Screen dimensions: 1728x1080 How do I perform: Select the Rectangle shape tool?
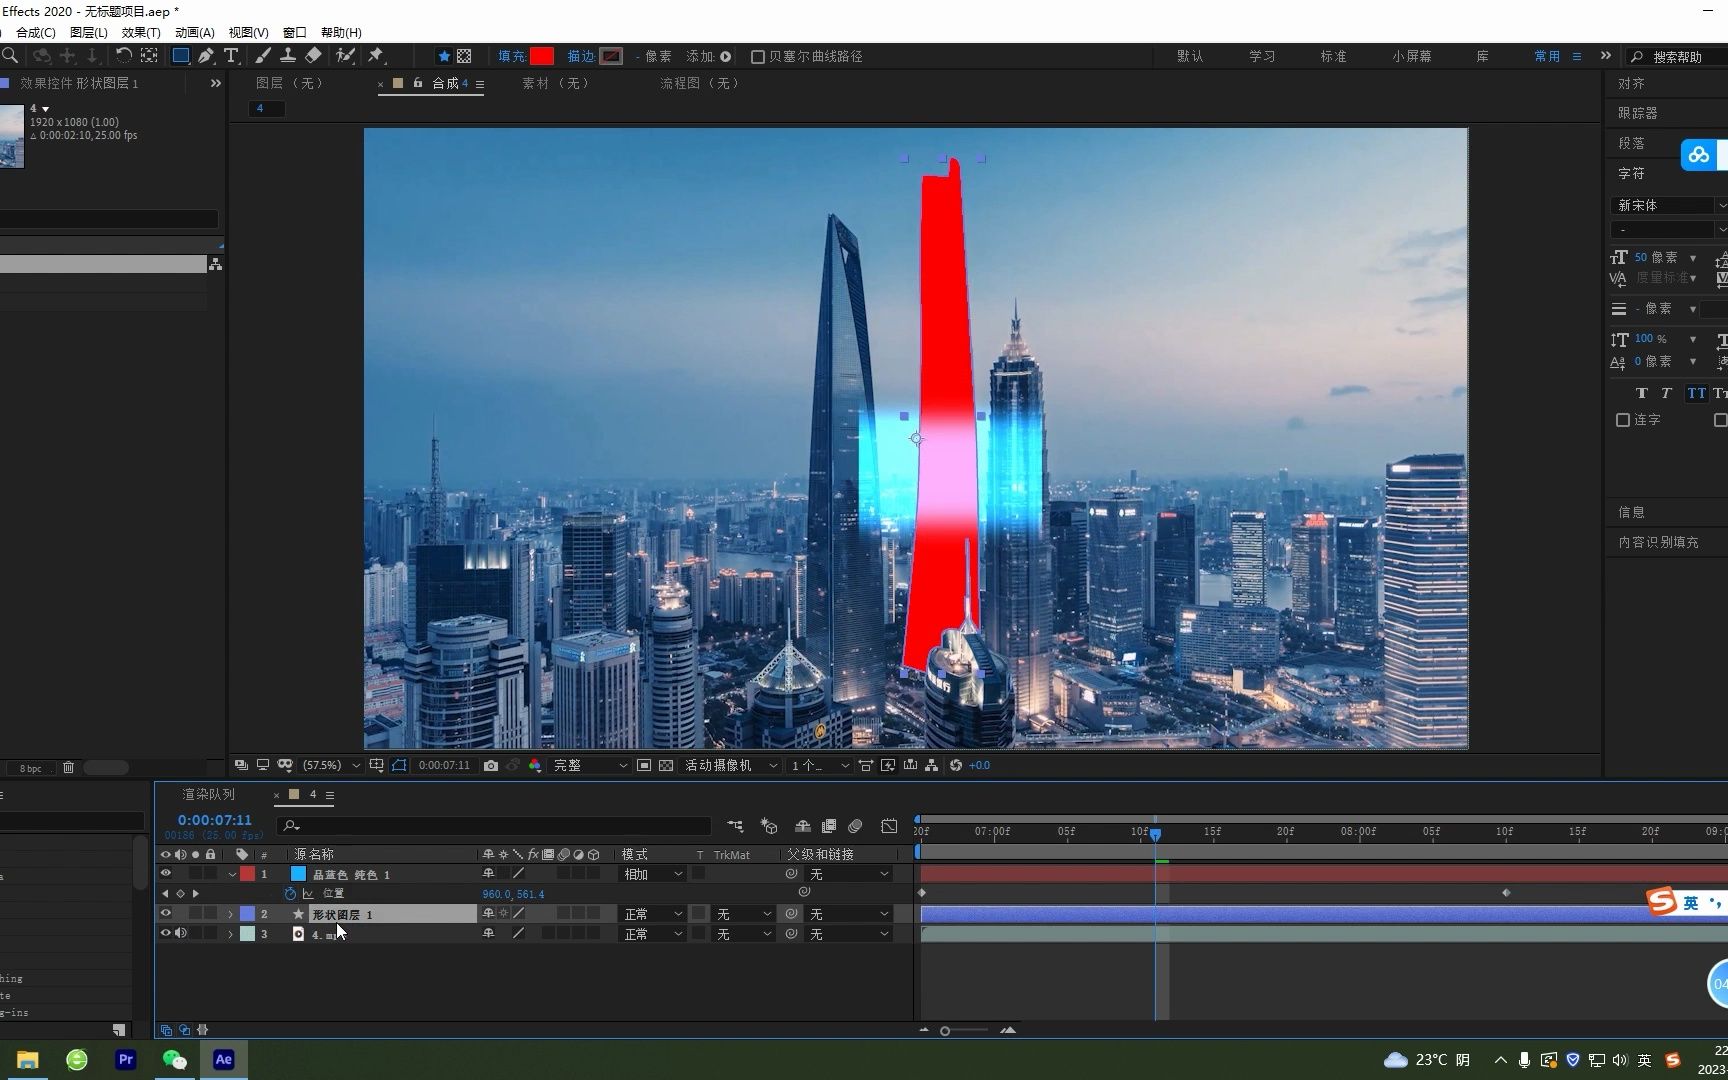(x=181, y=56)
